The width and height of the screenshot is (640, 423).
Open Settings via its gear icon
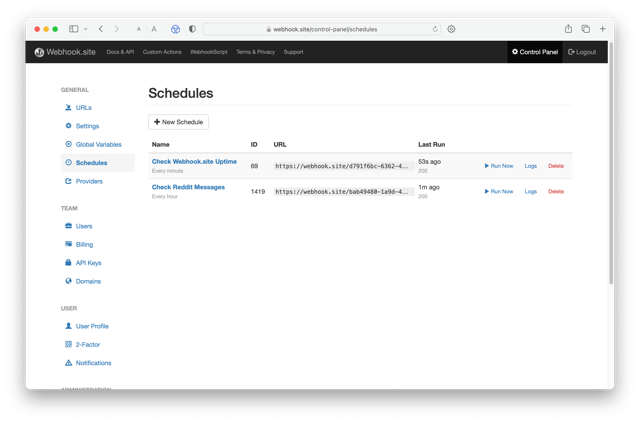(68, 126)
